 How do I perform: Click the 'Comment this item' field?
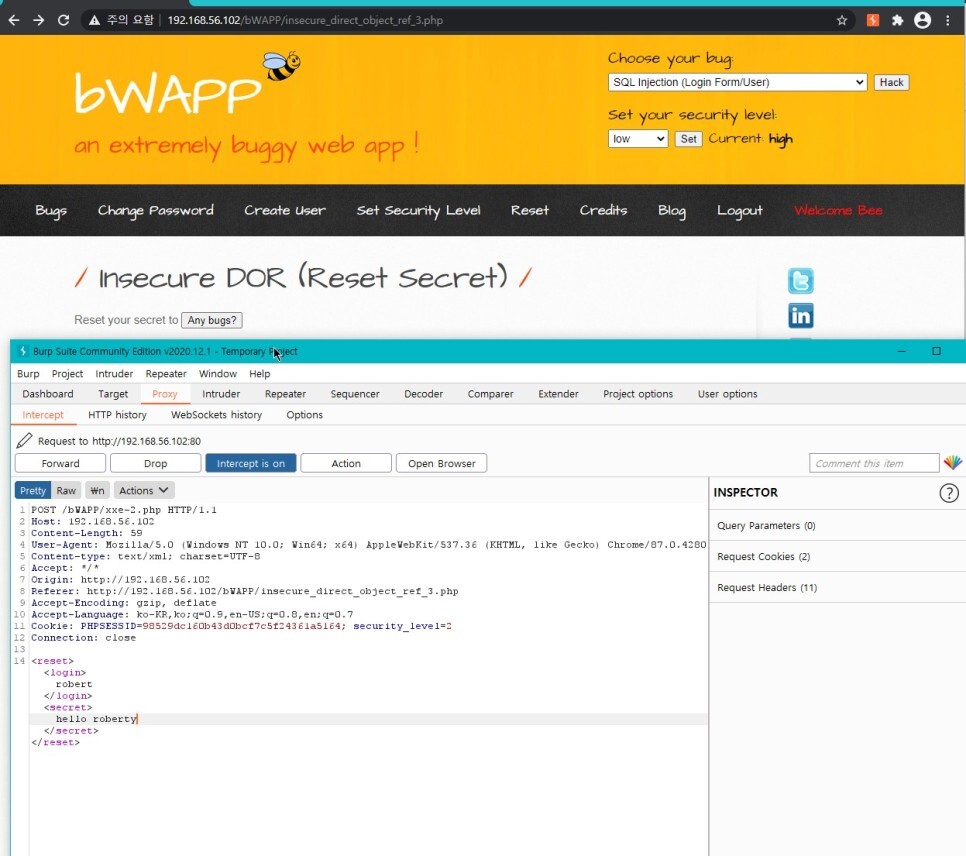click(874, 463)
